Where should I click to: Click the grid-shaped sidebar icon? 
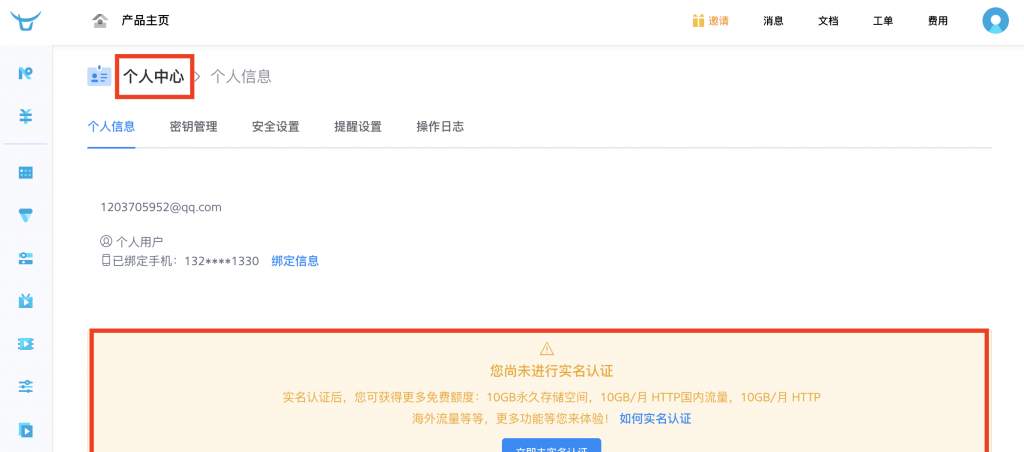click(x=26, y=173)
